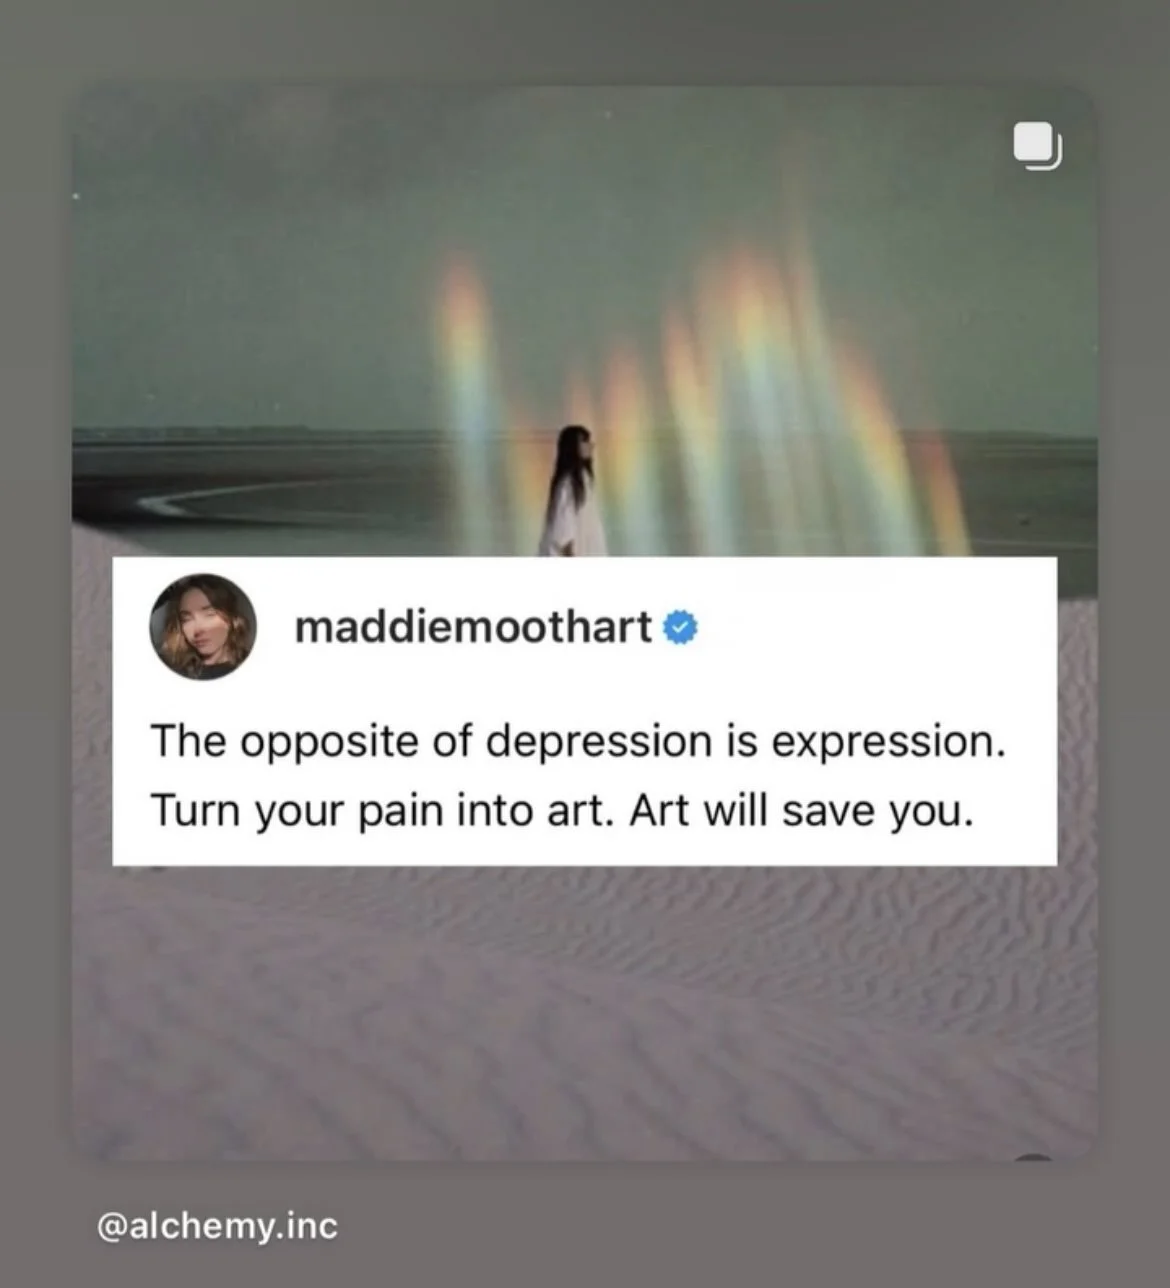The width and height of the screenshot is (1170, 1288).
Task: Tap the multiple-photos carousel icon
Action: [x=1037, y=146]
